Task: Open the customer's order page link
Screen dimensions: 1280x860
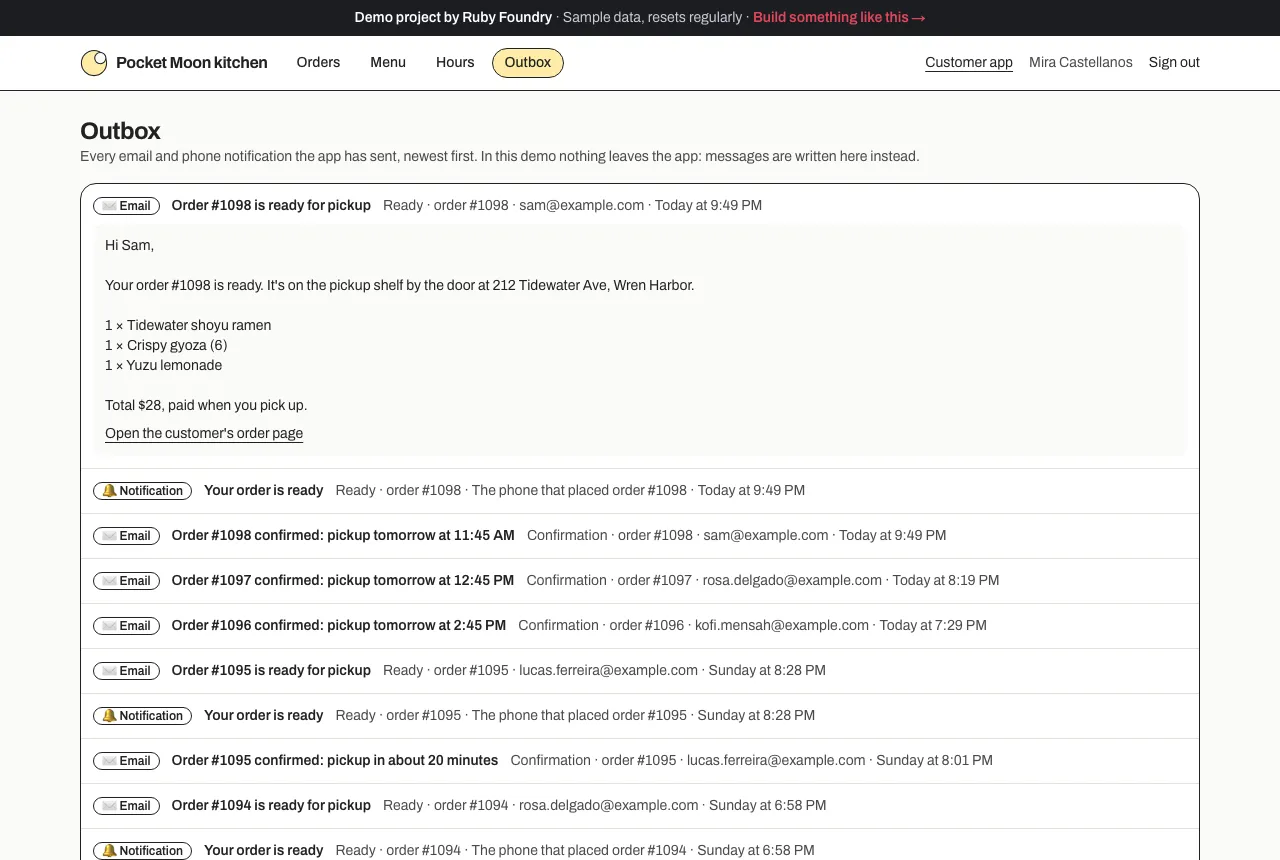Action: point(204,433)
